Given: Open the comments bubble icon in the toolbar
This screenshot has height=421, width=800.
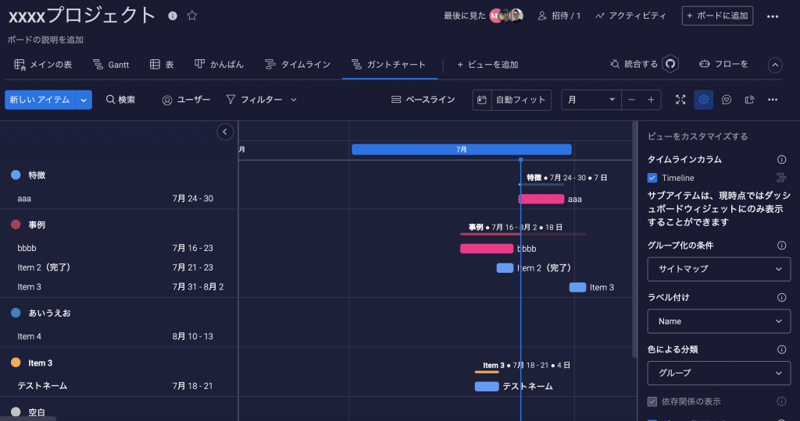Looking at the screenshot, I should pos(726,100).
